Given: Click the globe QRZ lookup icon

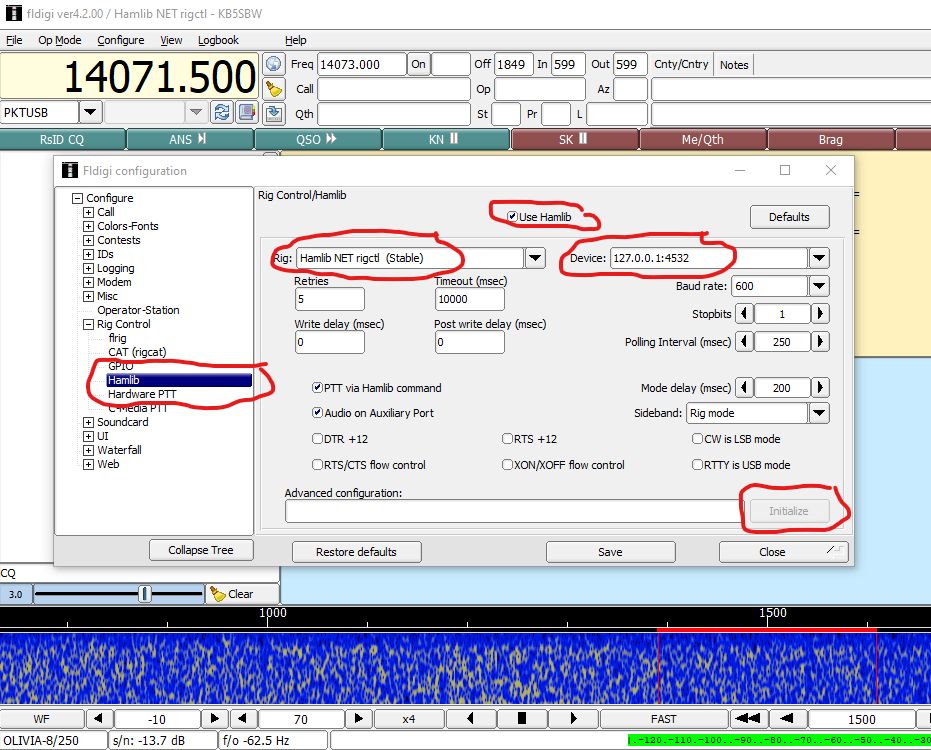Looking at the screenshot, I should pos(273,64).
